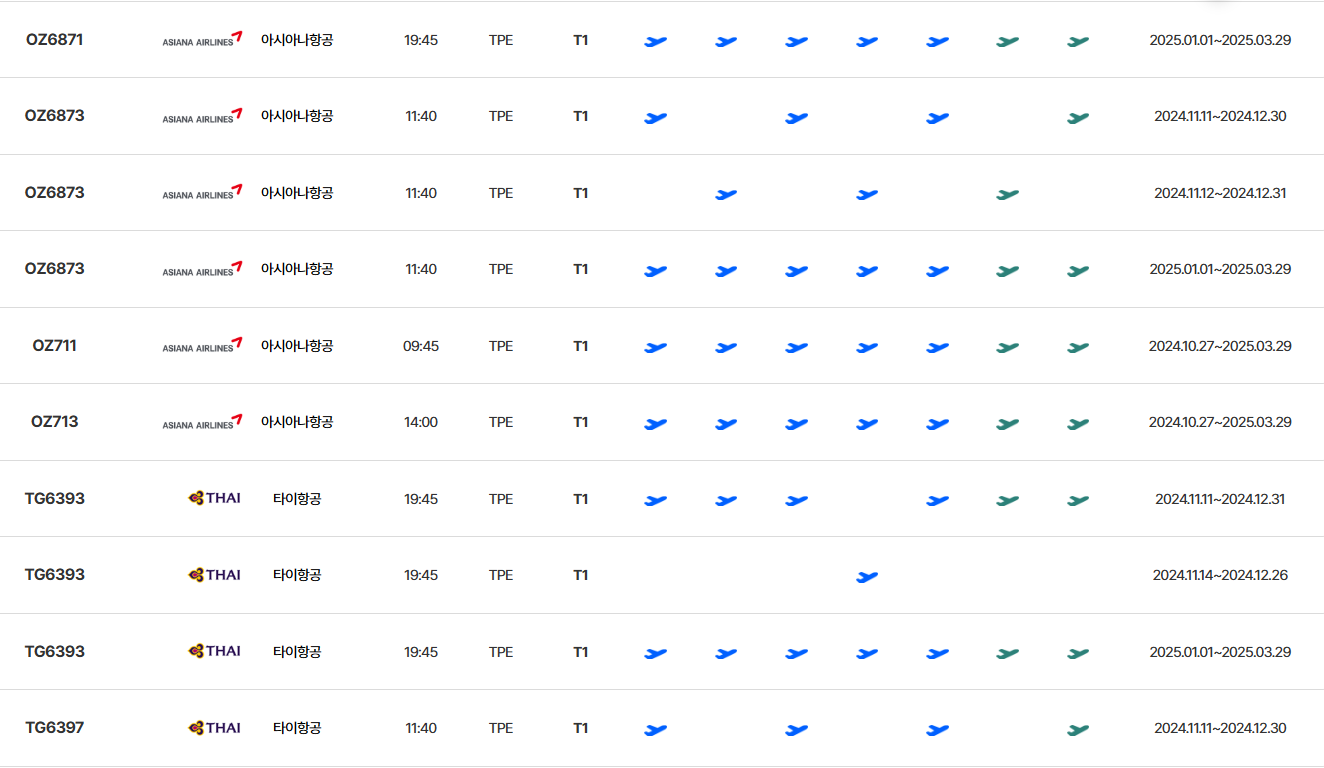Click last green plane in TG6393 2025.01.01 row
The width and height of the screenshot is (1324, 768).
point(1078,654)
